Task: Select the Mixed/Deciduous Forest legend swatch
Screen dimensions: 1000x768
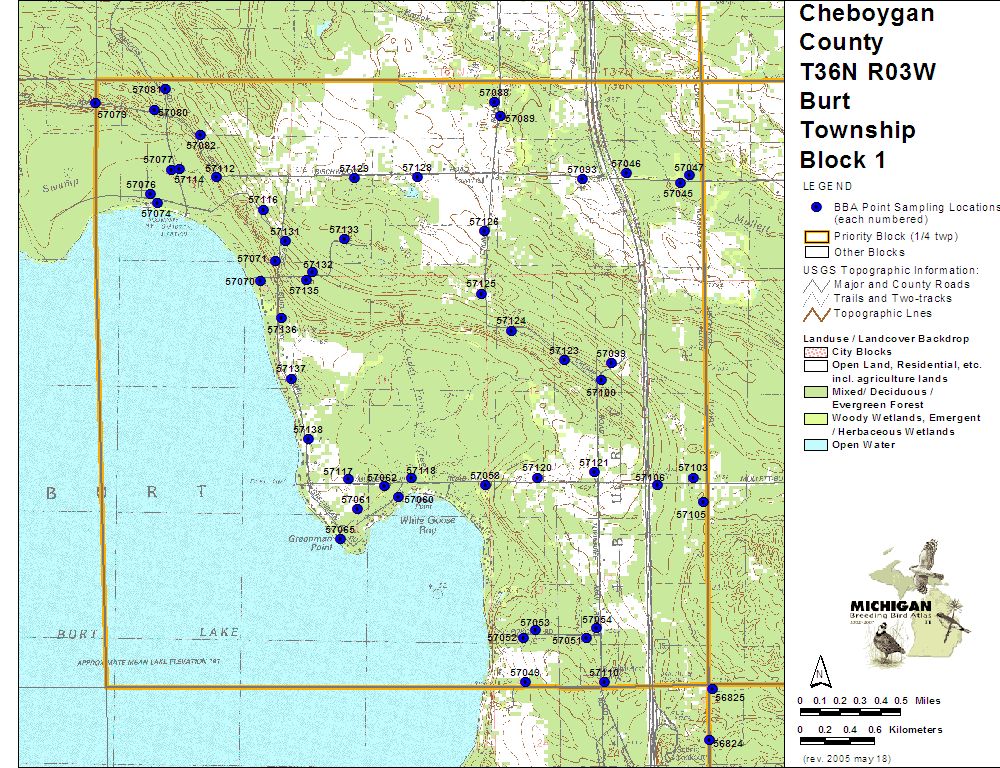Action: click(x=816, y=392)
